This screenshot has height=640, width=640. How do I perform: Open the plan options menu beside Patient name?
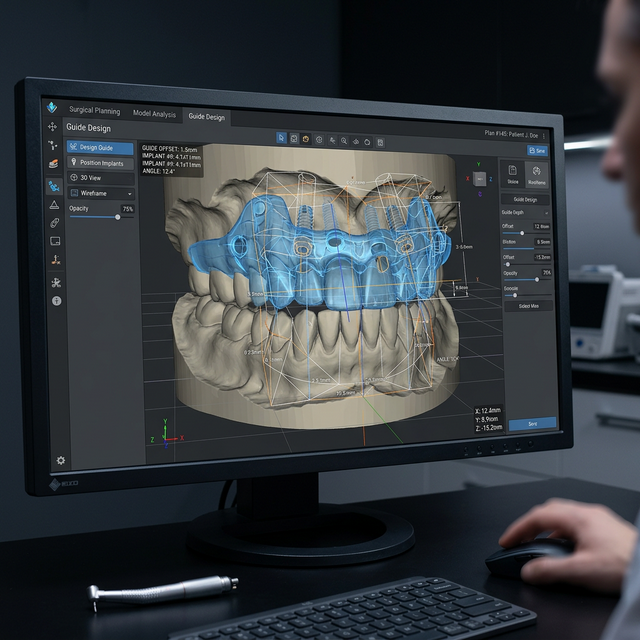[544, 134]
